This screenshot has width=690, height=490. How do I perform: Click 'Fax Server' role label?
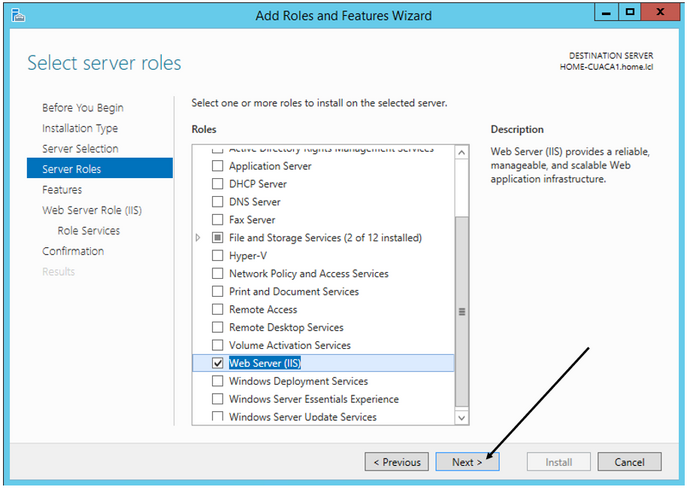click(252, 219)
